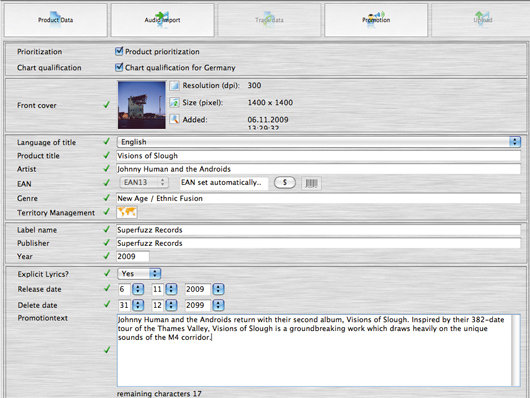Screen dimensions: 530x398
Task: Click the green checkmark beside Year
Action: pyautogui.click(x=106, y=256)
